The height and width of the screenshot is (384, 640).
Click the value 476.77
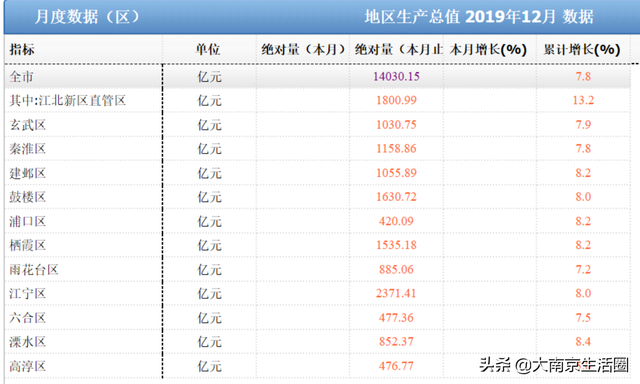[x=396, y=366]
